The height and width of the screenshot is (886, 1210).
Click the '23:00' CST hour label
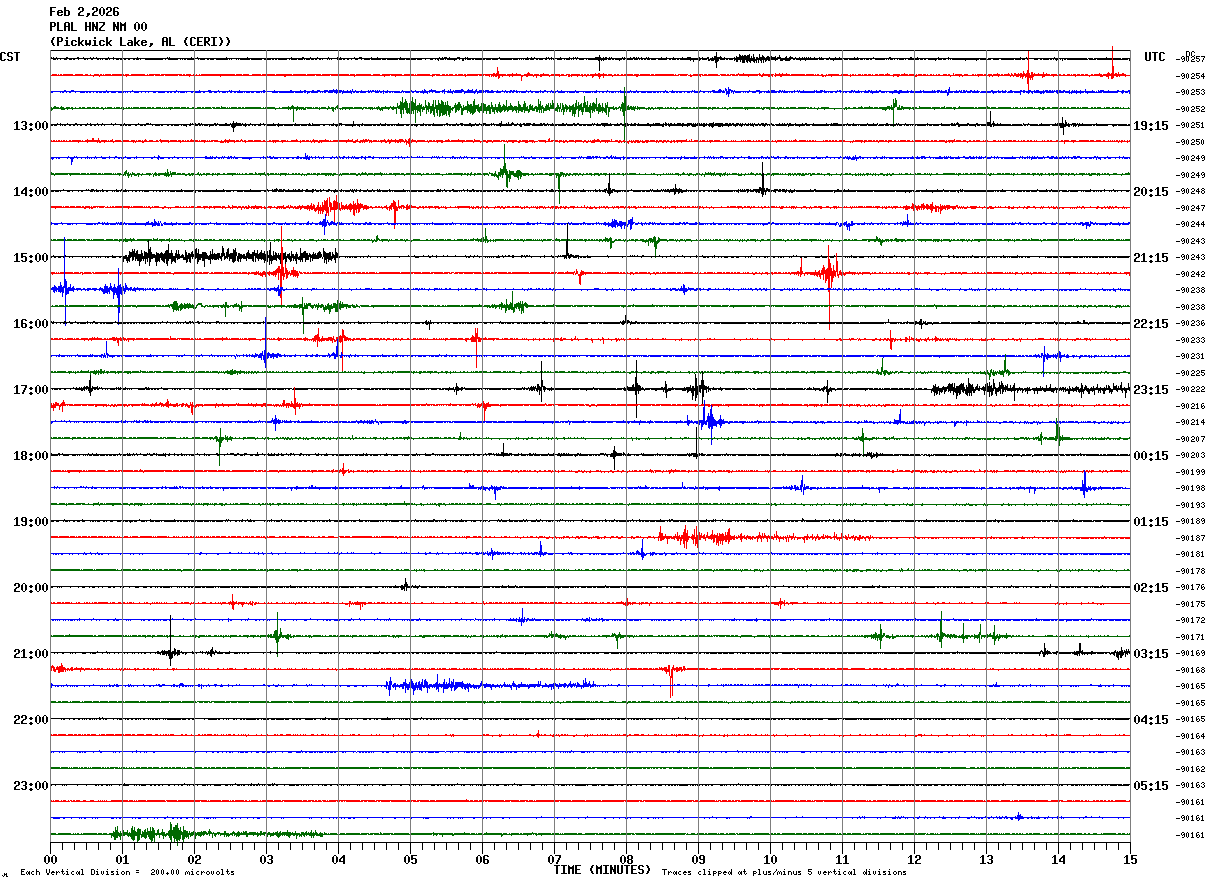(x=31, y=786)
